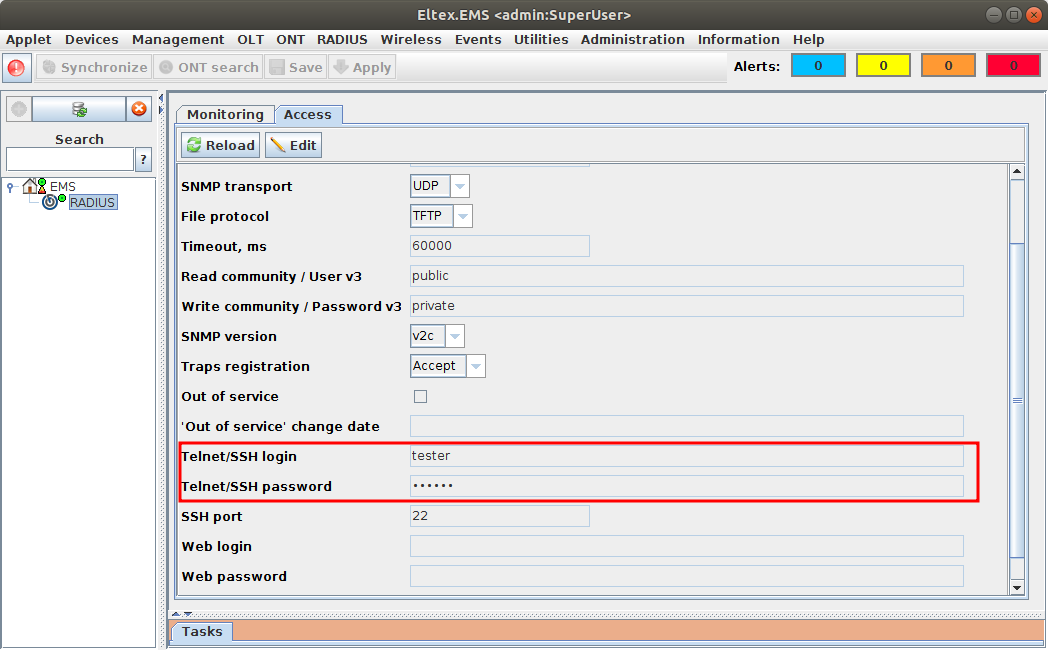
Task: Click the Save toolbar button
Action: (296, 67)
